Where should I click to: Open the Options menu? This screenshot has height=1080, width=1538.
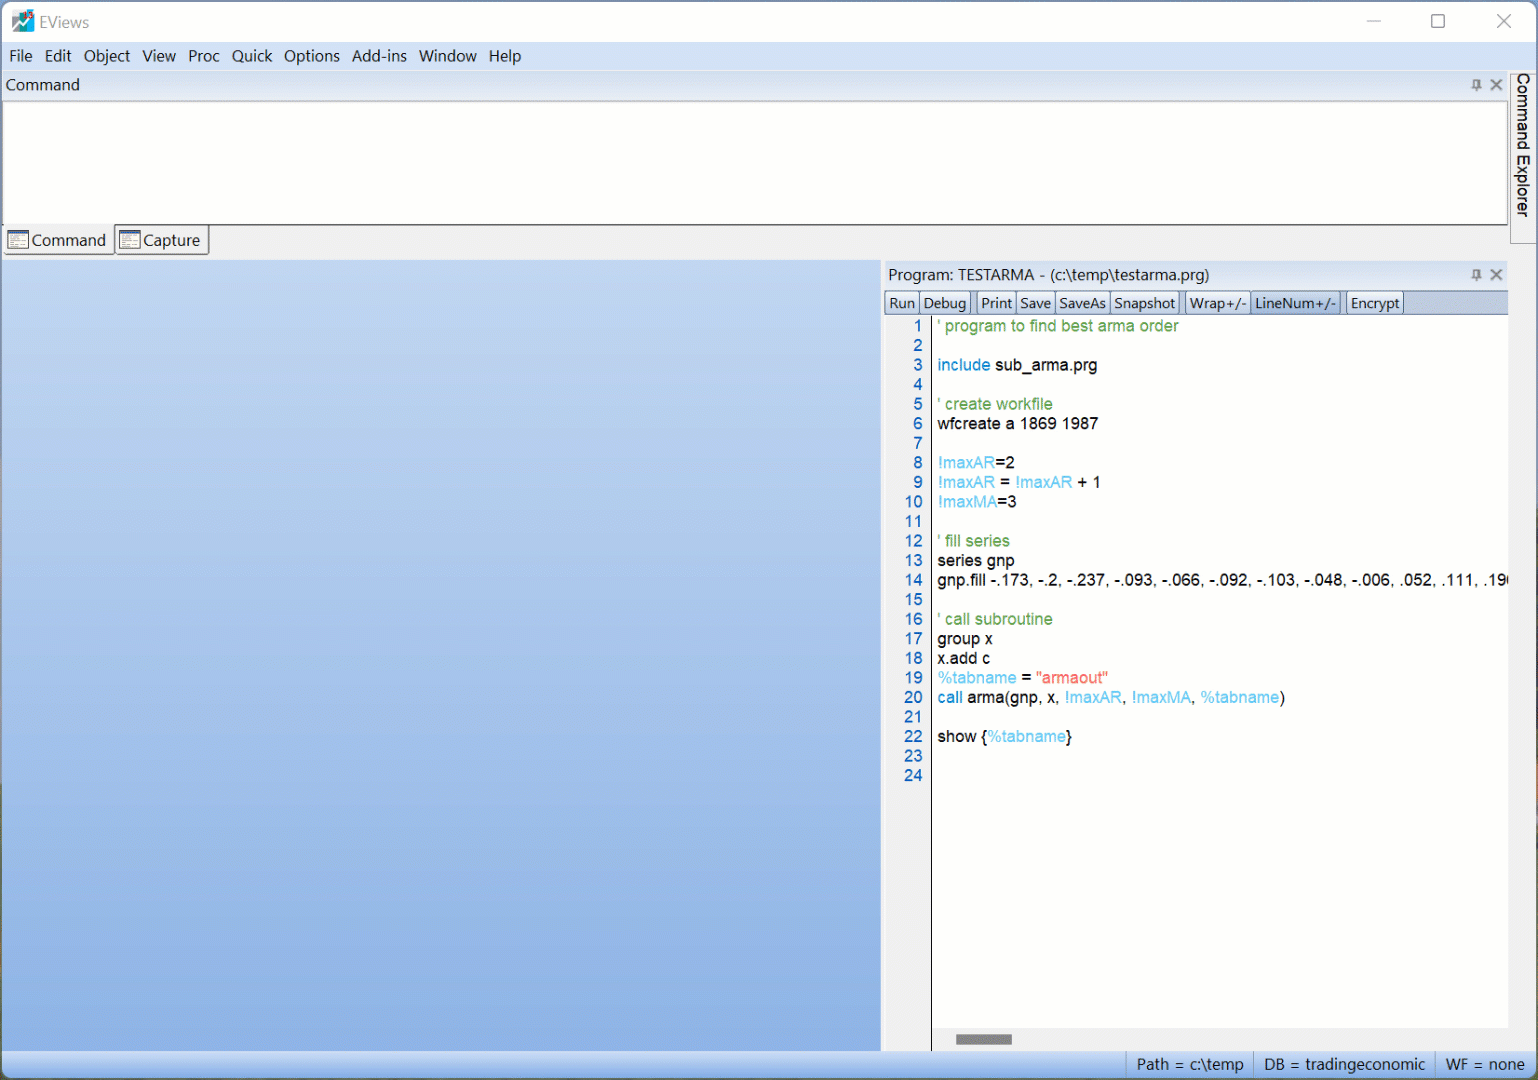(312, 56)
